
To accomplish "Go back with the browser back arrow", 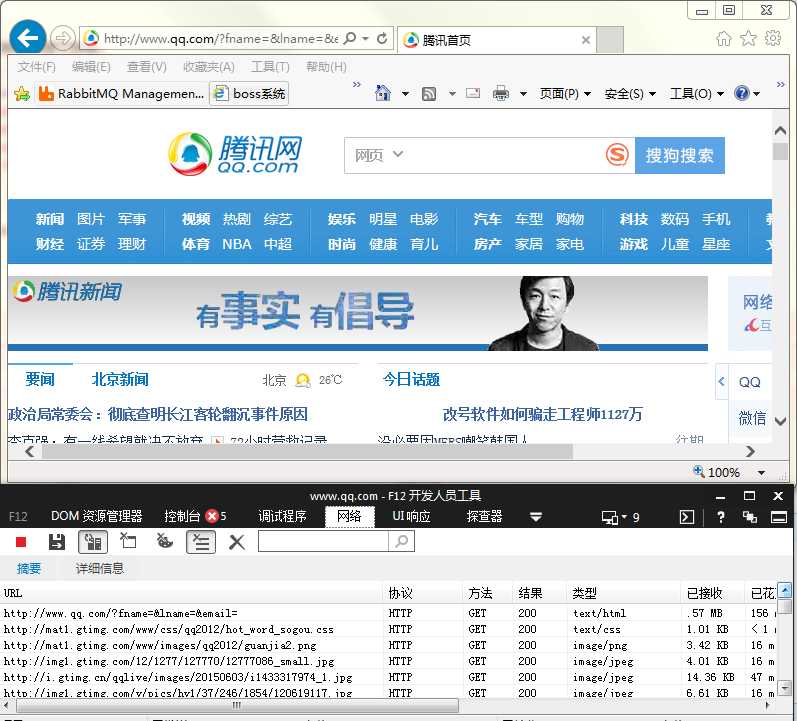I will click(27, 37).
